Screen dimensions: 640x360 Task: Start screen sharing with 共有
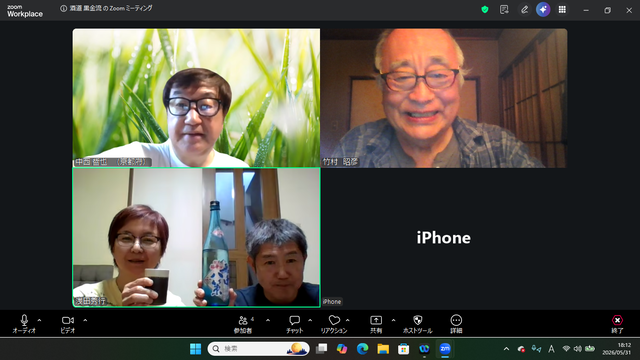pos(376,324)
